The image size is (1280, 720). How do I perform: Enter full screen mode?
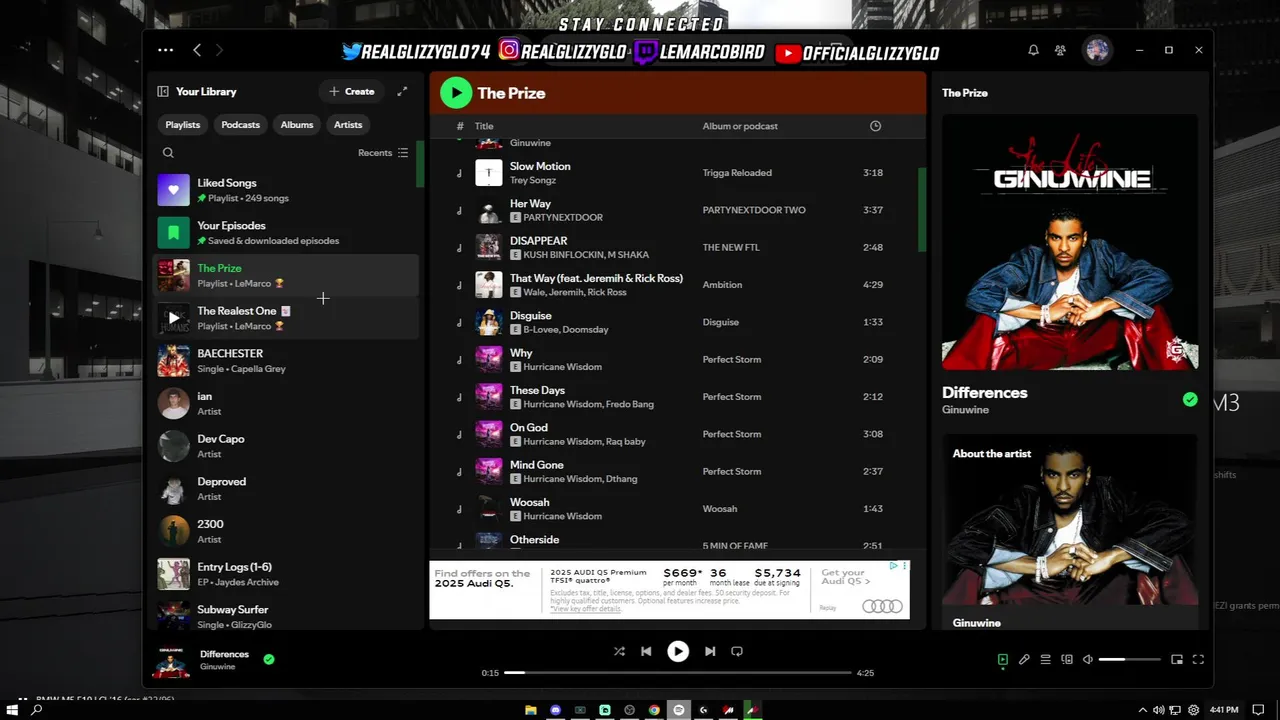(x=1198, y=660)
